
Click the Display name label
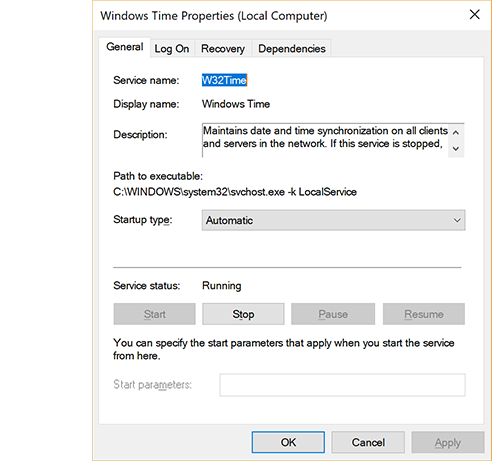point(146,104)
